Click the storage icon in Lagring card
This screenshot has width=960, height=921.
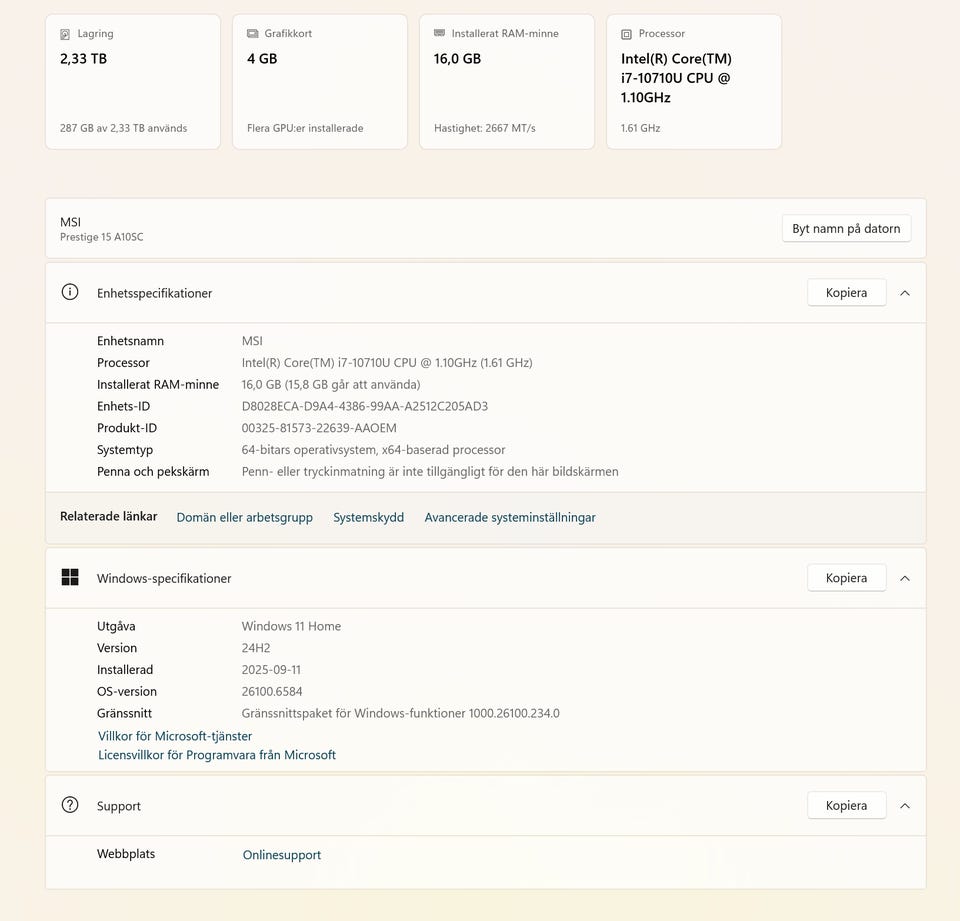65,34
